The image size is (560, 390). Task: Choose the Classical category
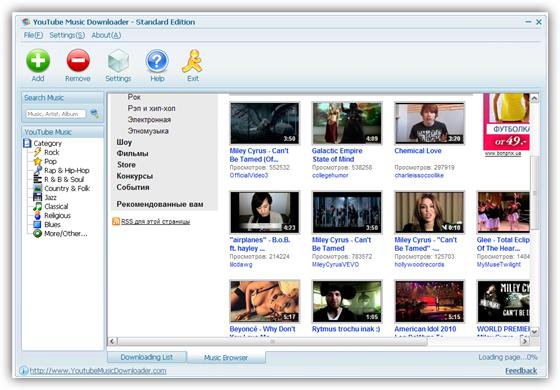tap(56, 206)
